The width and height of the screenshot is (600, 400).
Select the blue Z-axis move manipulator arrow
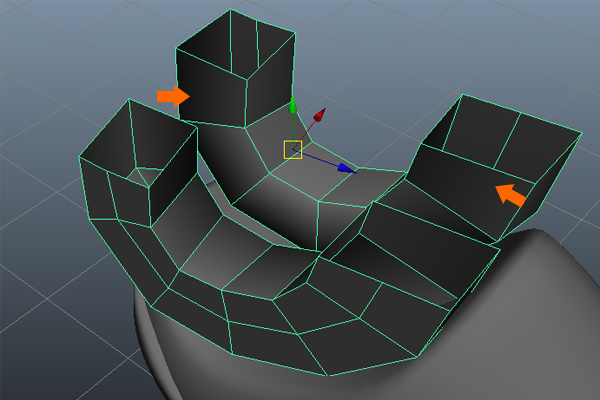point(347,168)
